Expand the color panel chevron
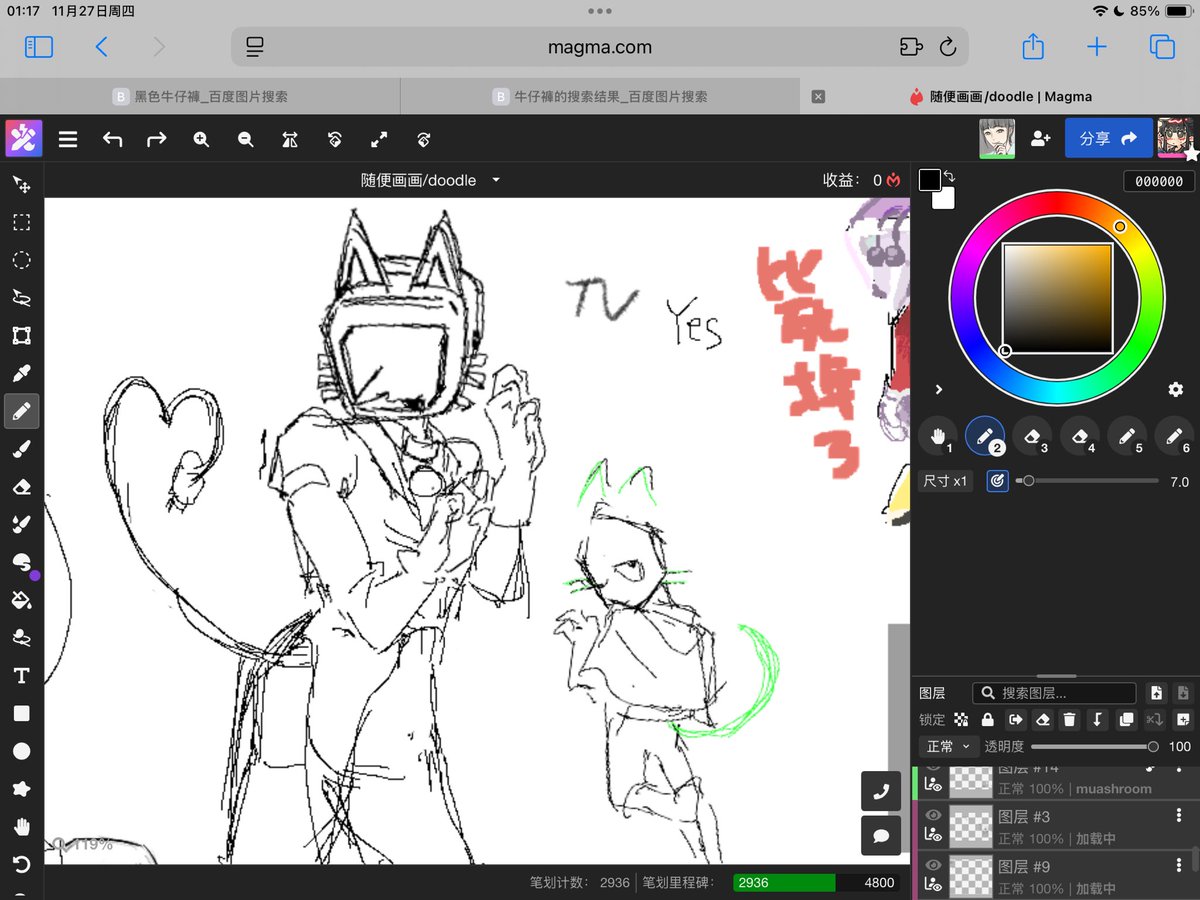Viewport: 1200px width, 900px height. [939, 390]
